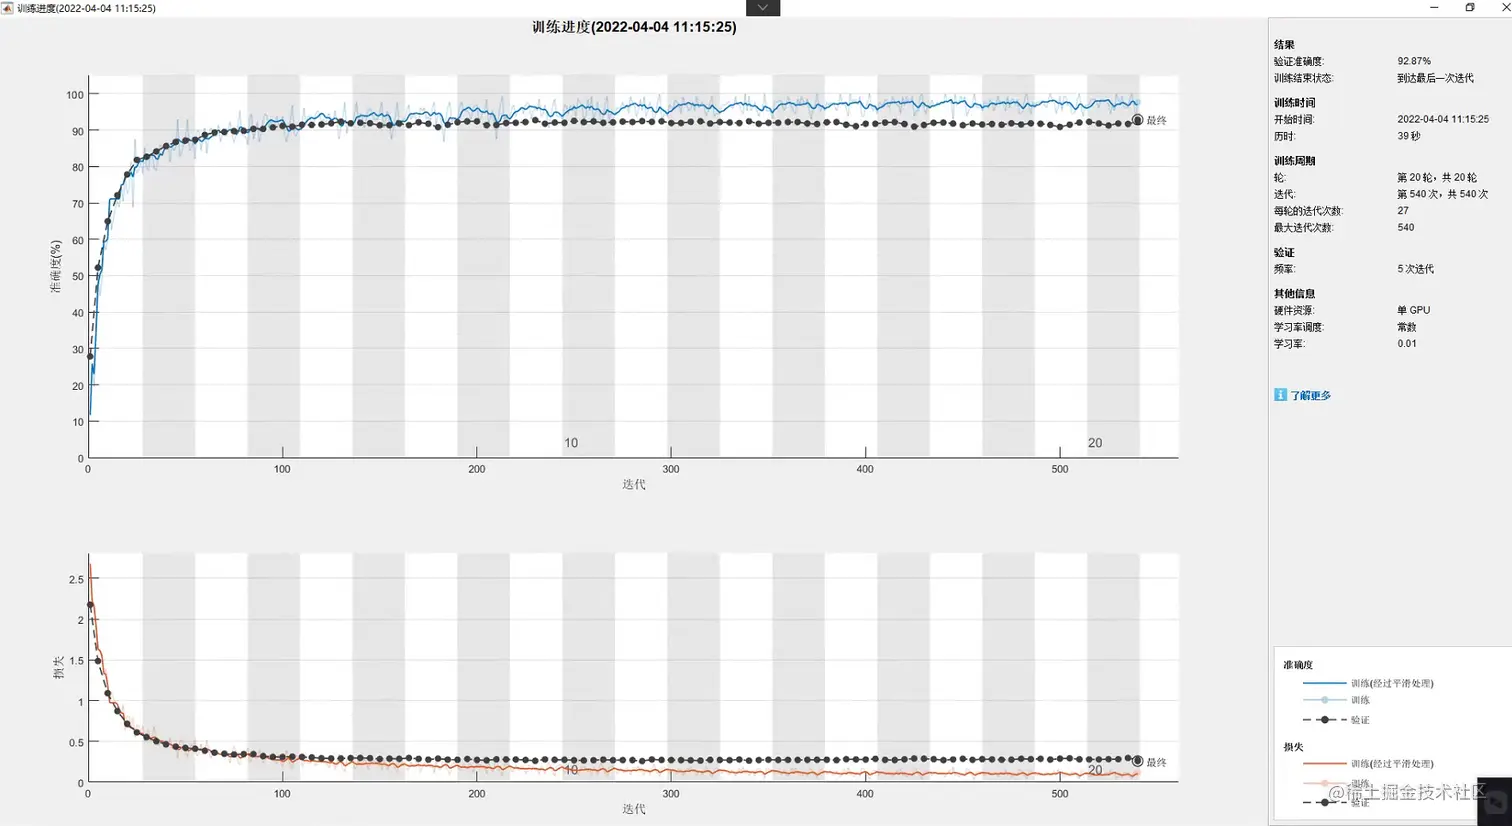Click the 准确度(%) y-axis label
Screen dimensions: 1512x826
(x=56, y=266)
